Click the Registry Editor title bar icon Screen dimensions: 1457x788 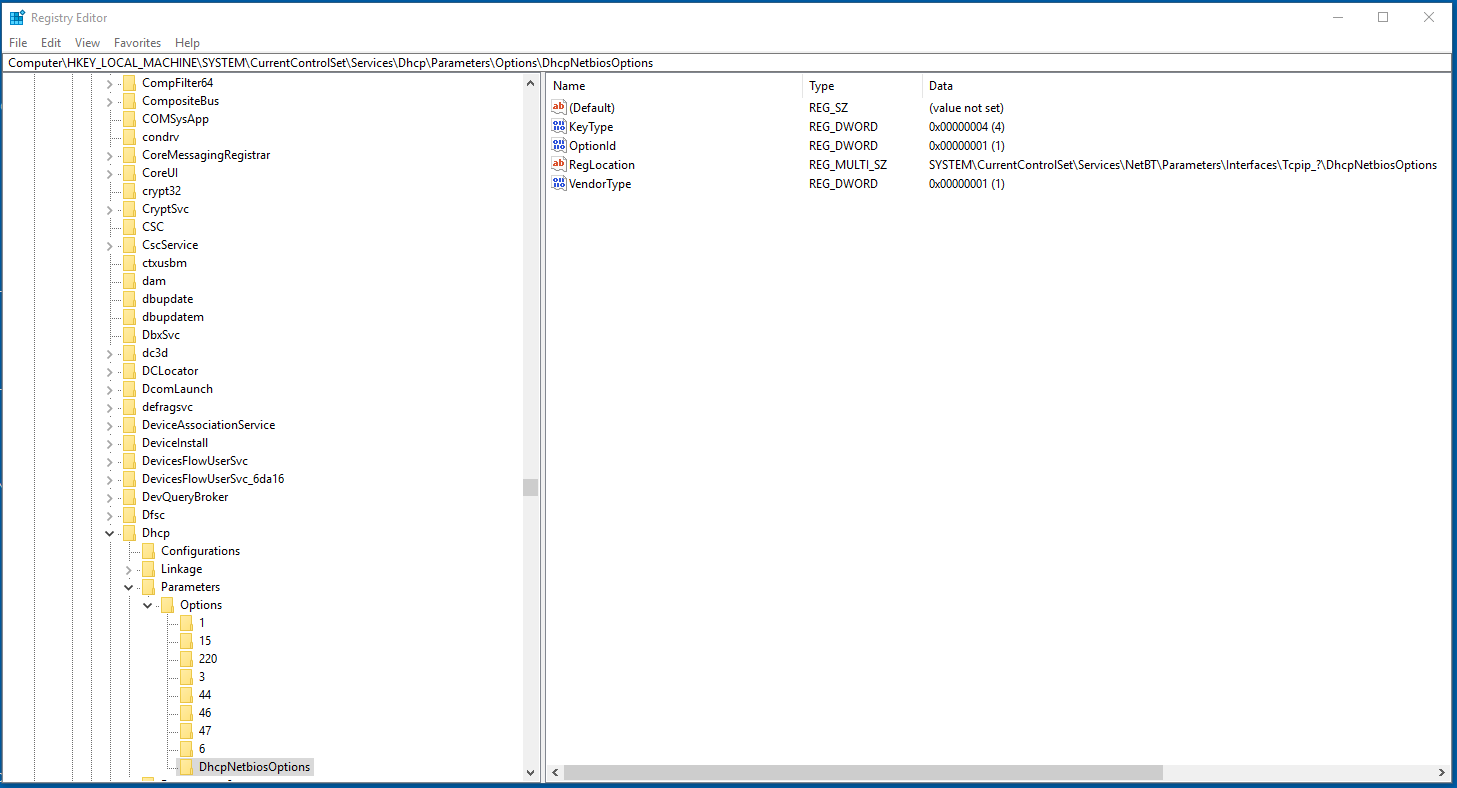coord(17,18)
